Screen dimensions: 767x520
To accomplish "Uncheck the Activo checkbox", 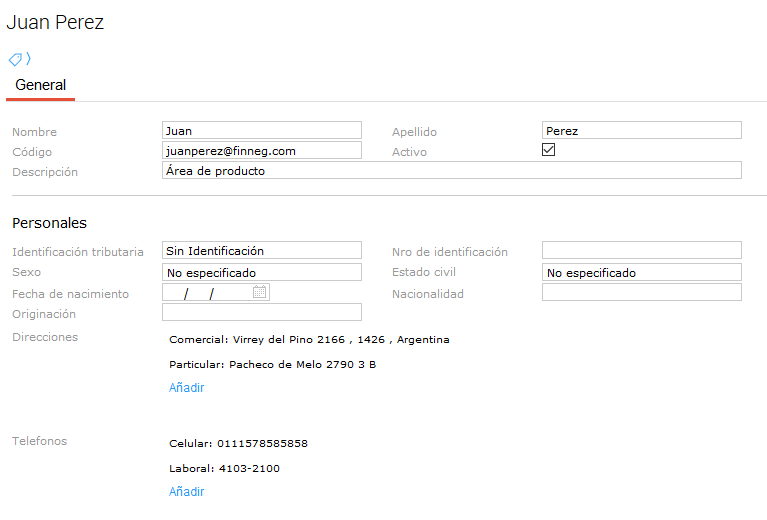I will 548,150.
